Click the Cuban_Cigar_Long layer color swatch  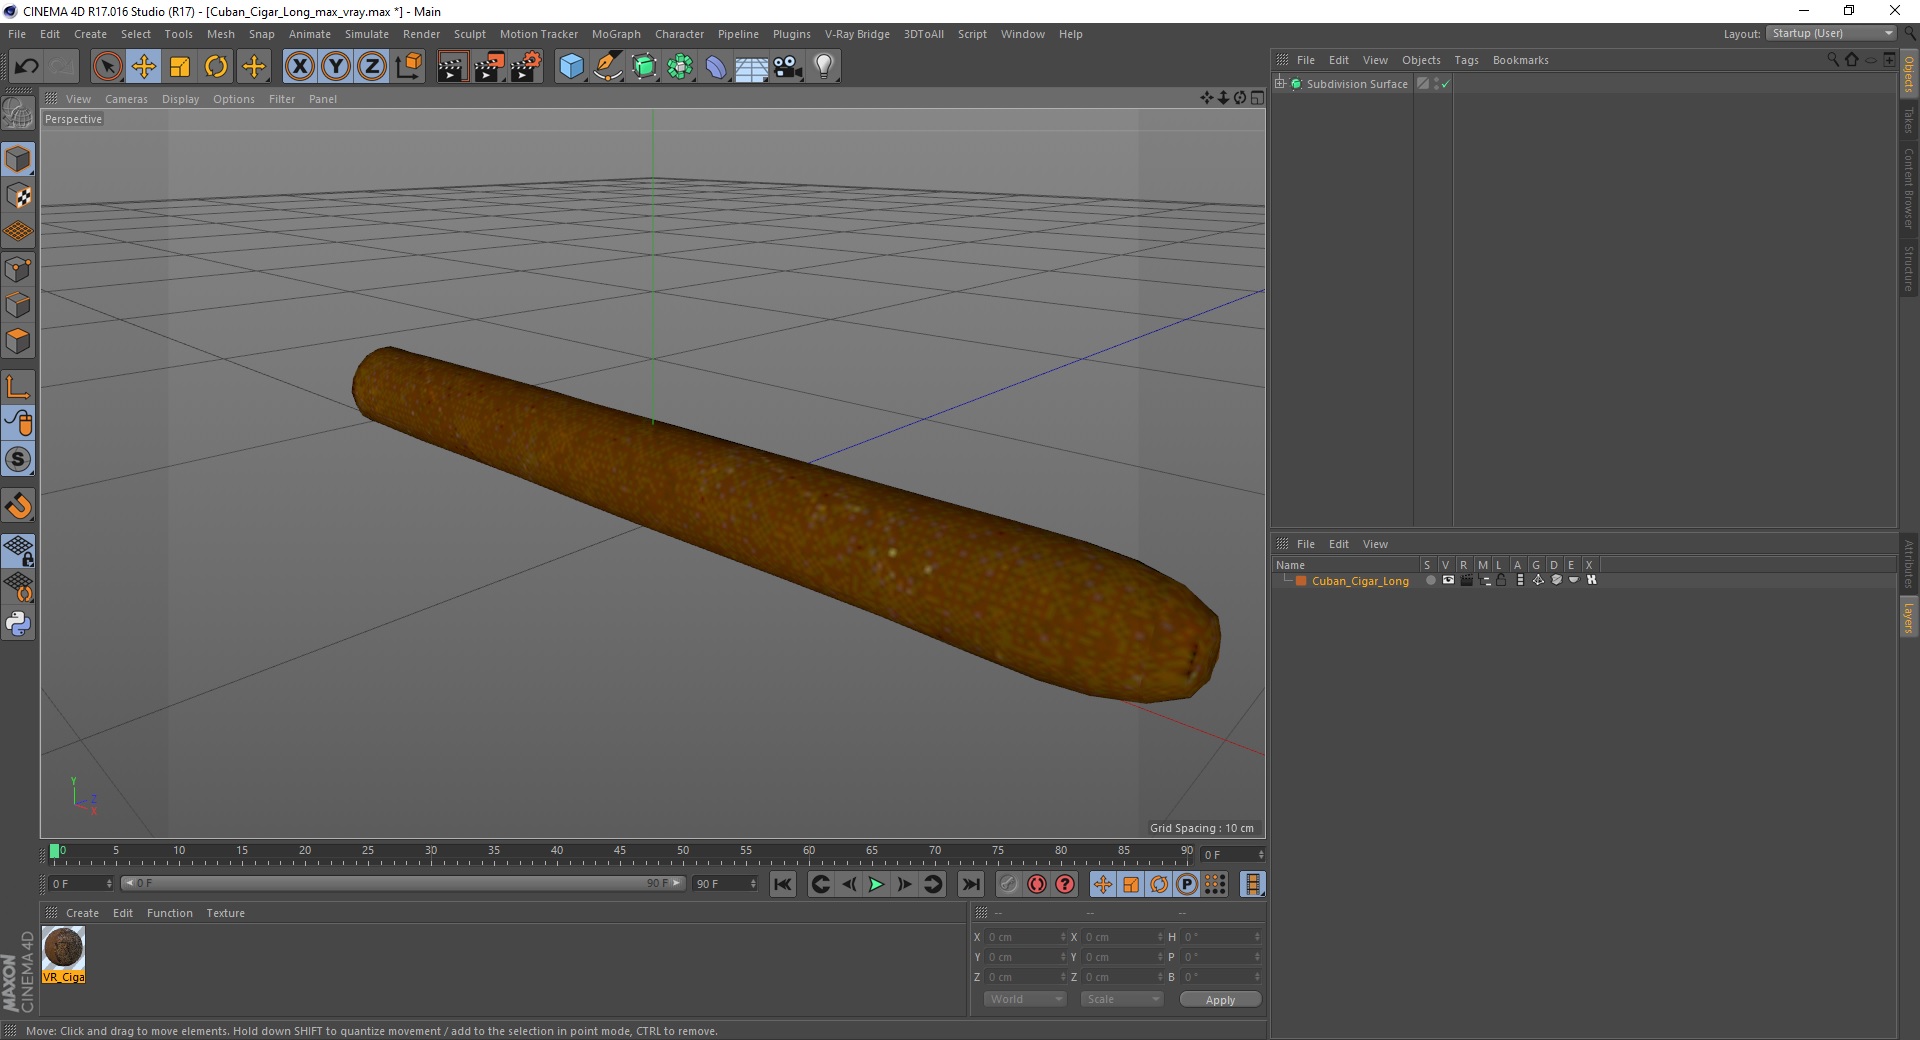1301,581
